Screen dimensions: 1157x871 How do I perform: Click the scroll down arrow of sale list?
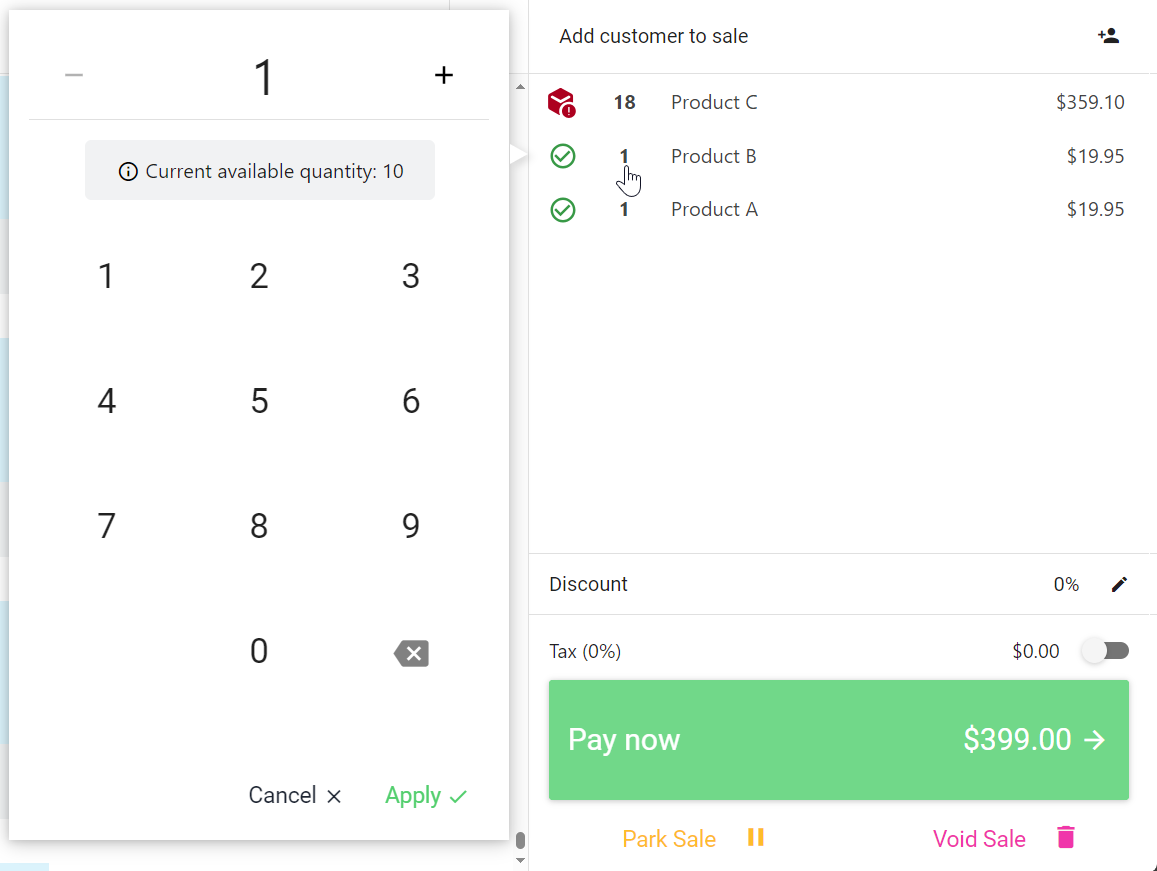[520, 860]
